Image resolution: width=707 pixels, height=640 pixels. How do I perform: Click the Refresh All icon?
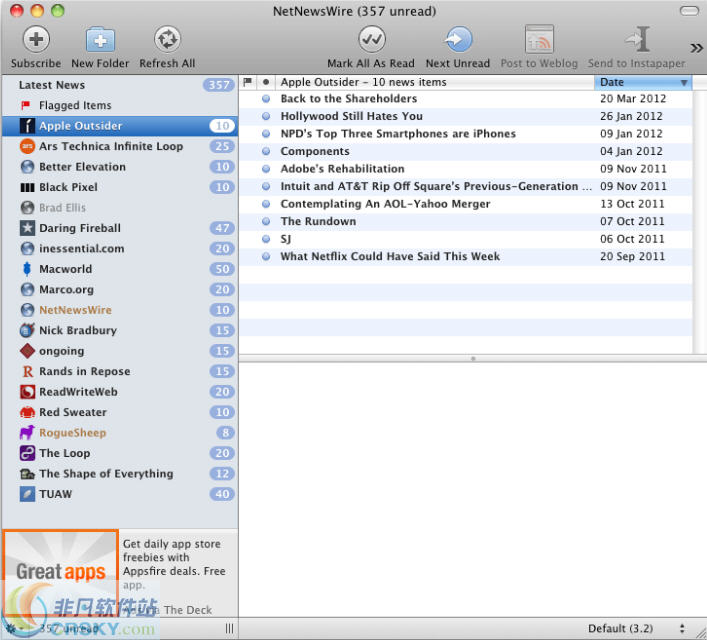click(x=167, y=39)
